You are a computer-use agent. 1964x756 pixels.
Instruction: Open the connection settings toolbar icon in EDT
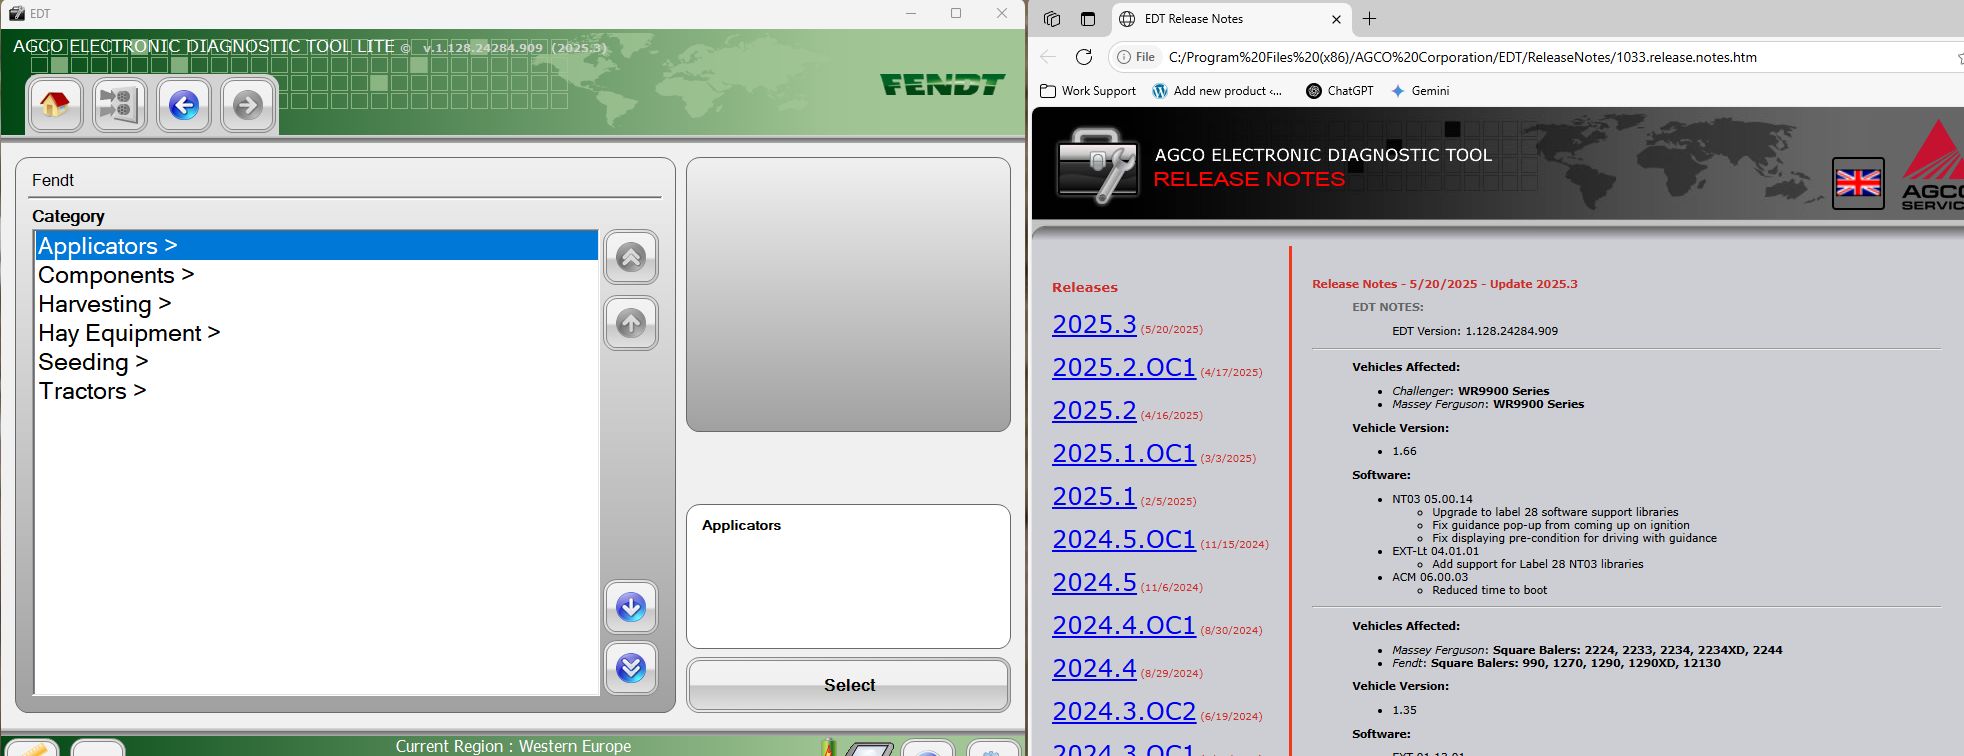click(x=120, y=105)
